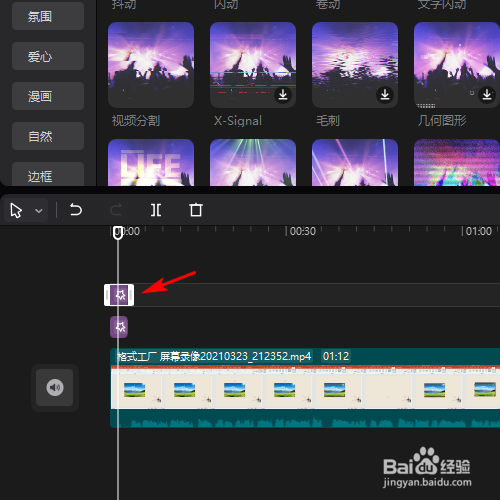Choose the 毛刺 effect thumbnail

point(355,65)
